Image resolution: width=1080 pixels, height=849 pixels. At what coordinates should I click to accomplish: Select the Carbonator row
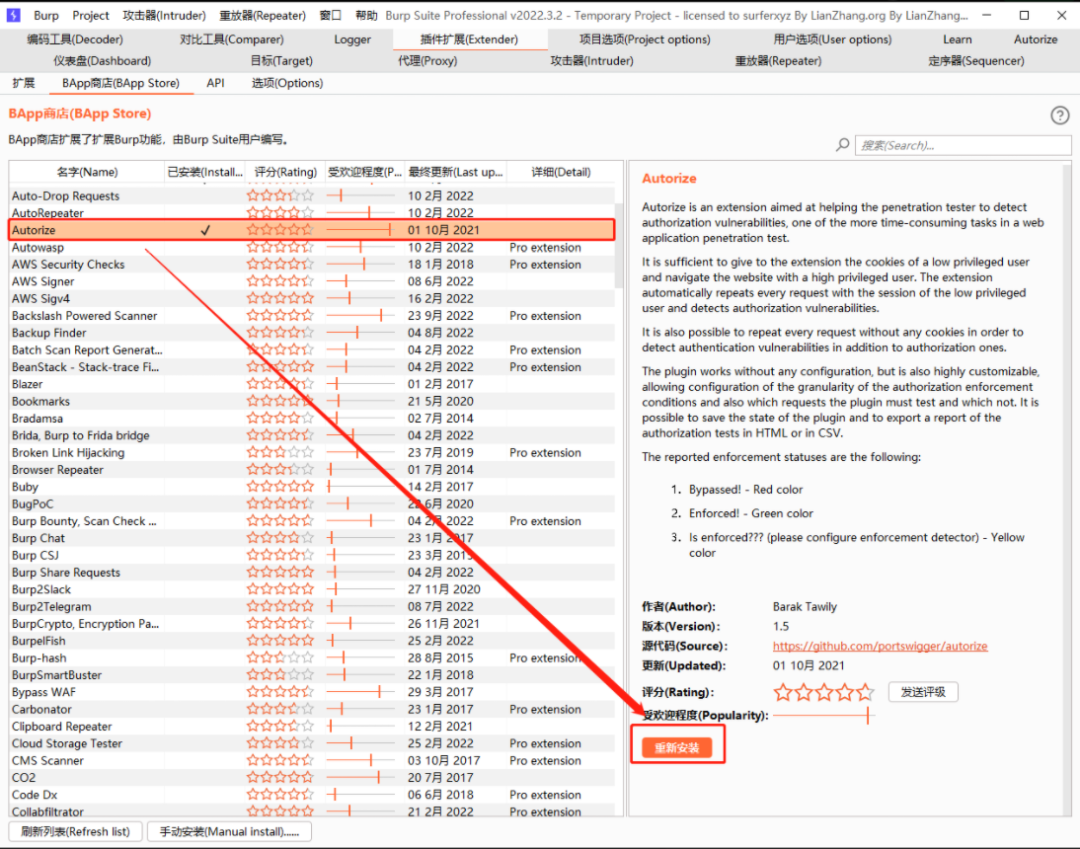click(312, 709)
